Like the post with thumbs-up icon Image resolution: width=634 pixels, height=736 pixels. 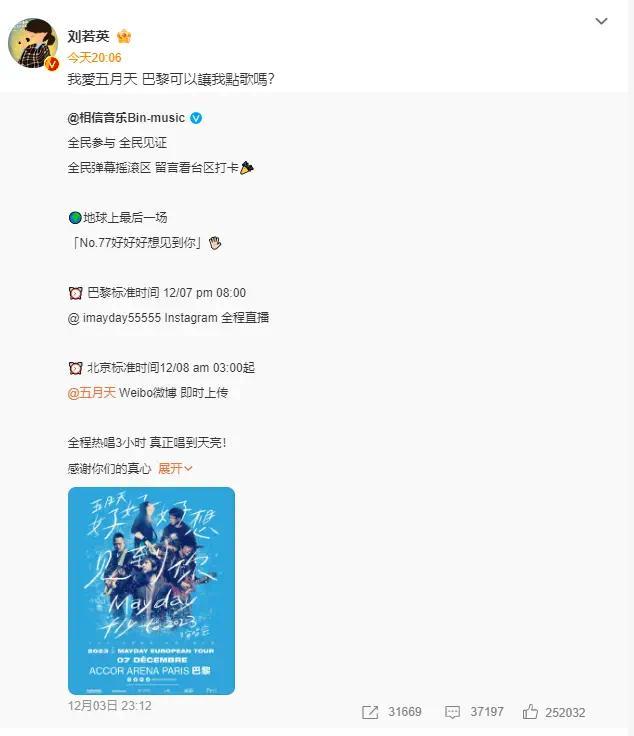click(530, 712)
